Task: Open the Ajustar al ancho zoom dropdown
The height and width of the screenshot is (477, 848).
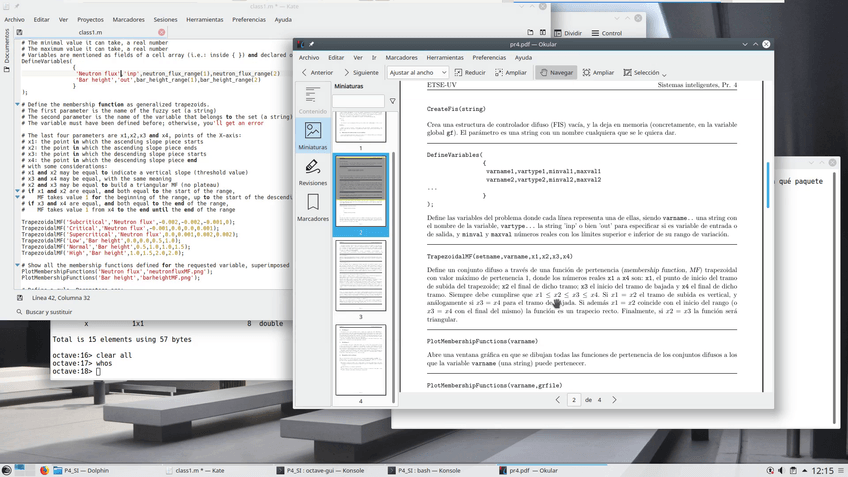Action: pos(420,72)
